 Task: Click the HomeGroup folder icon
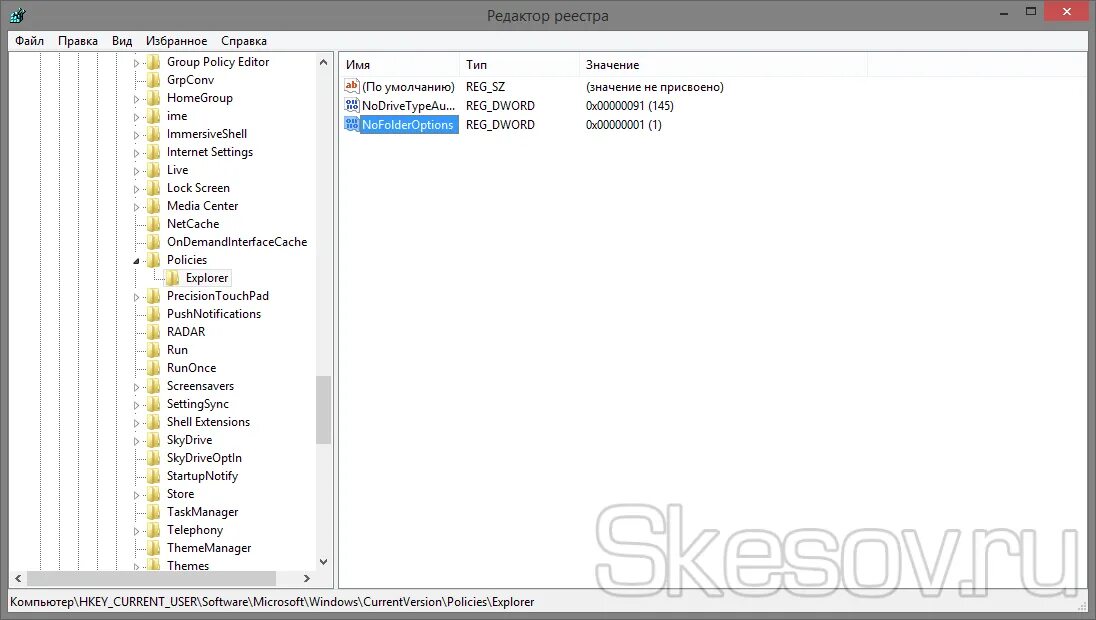[x=153, y=98]
